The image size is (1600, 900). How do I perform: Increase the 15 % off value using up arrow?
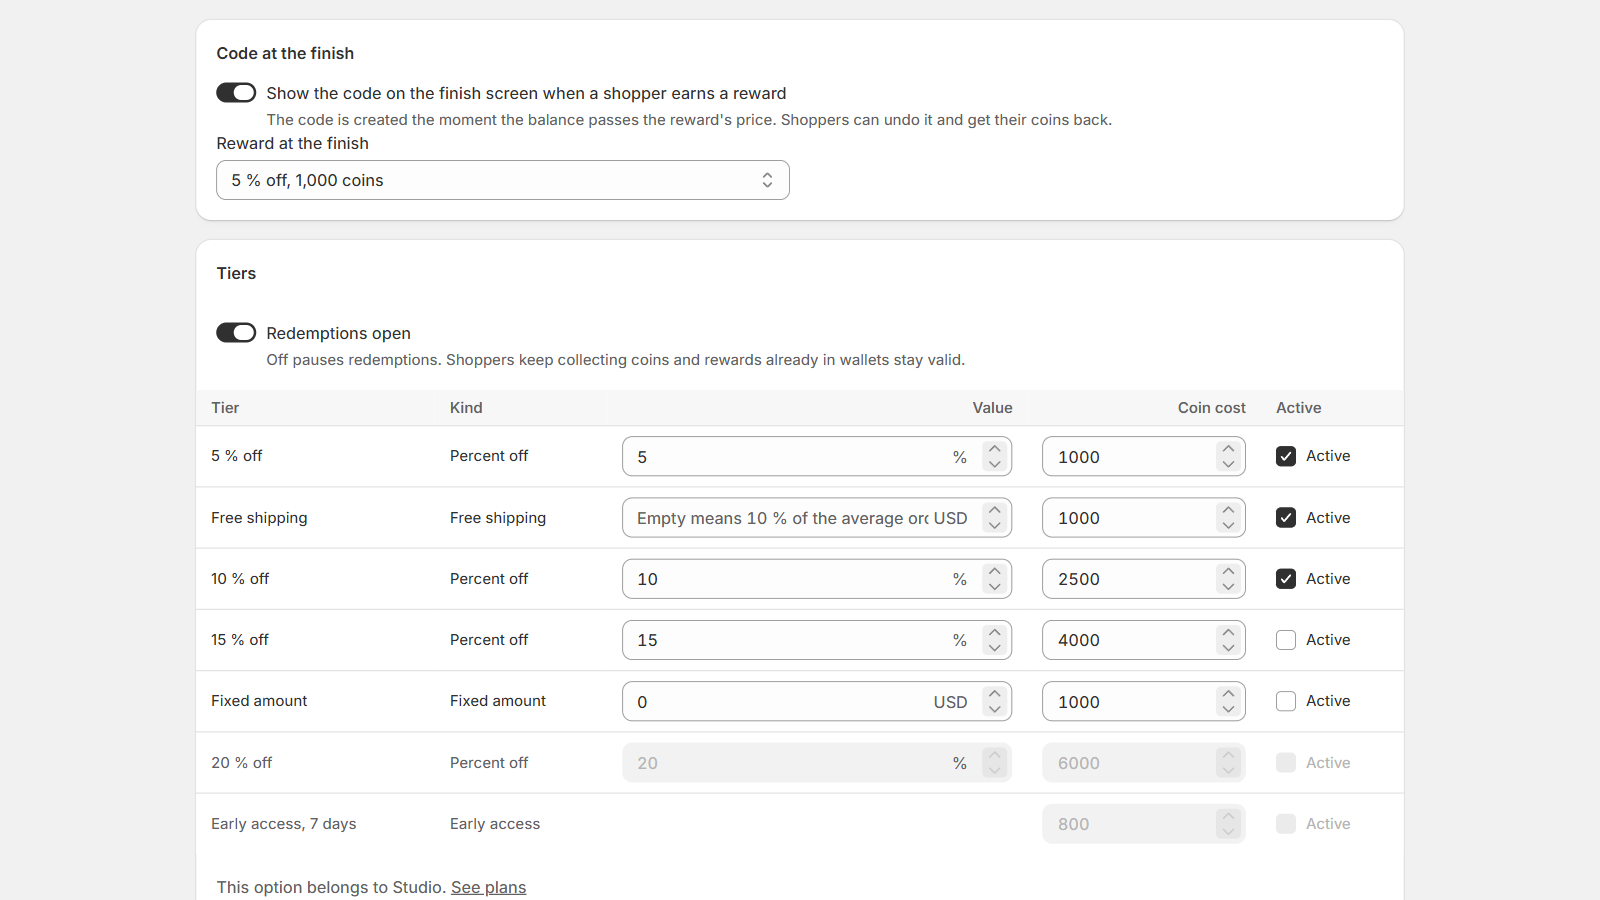coord(994,632)
